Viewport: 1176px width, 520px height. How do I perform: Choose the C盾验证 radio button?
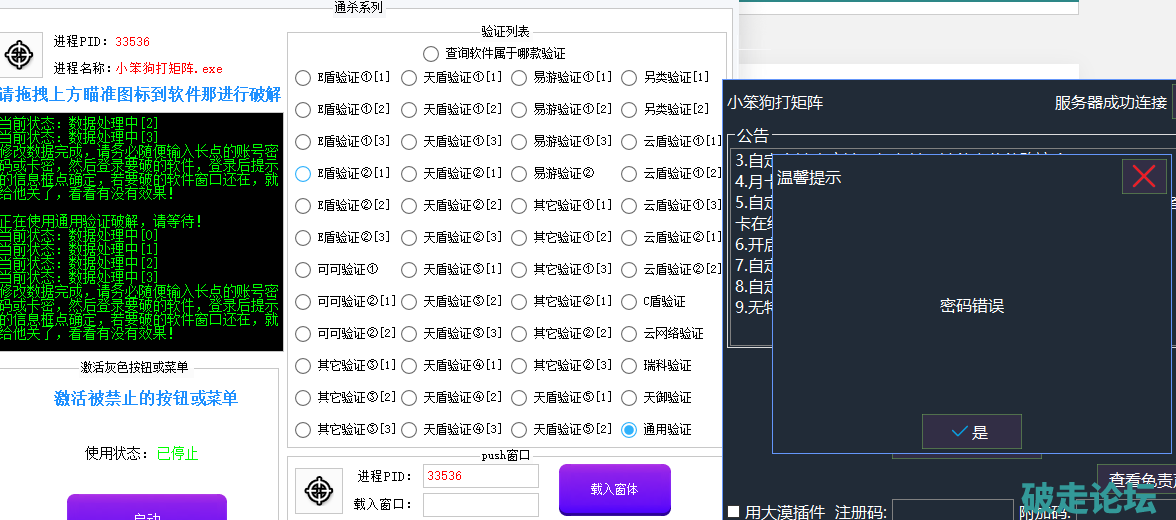pos(629,302)
